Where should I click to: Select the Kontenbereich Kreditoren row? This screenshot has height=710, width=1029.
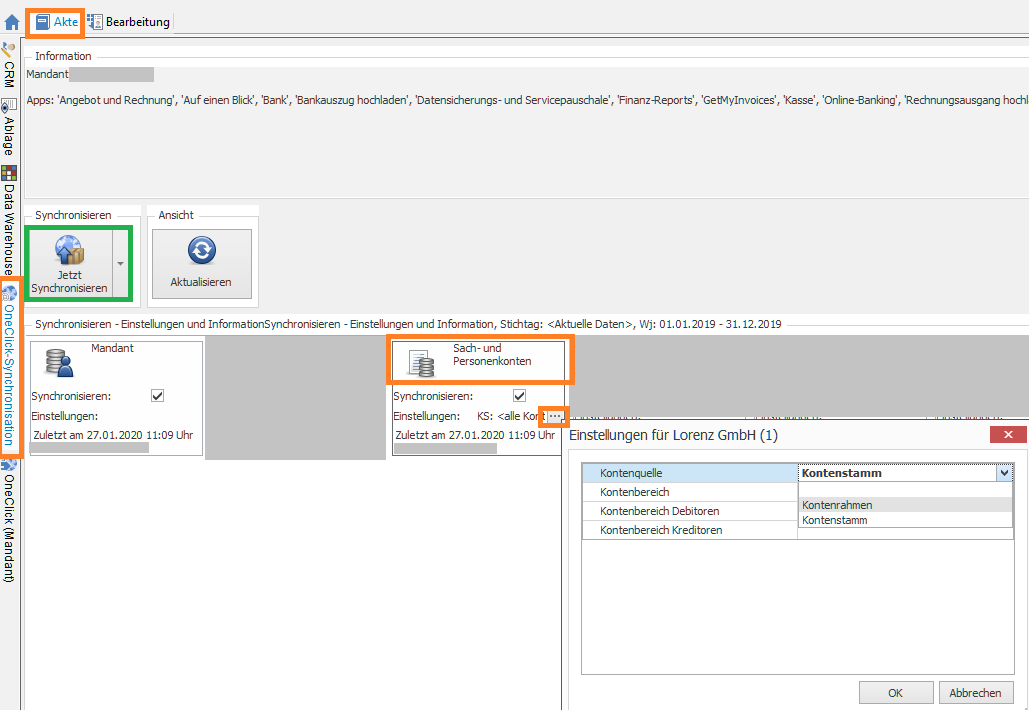(690, 530)
